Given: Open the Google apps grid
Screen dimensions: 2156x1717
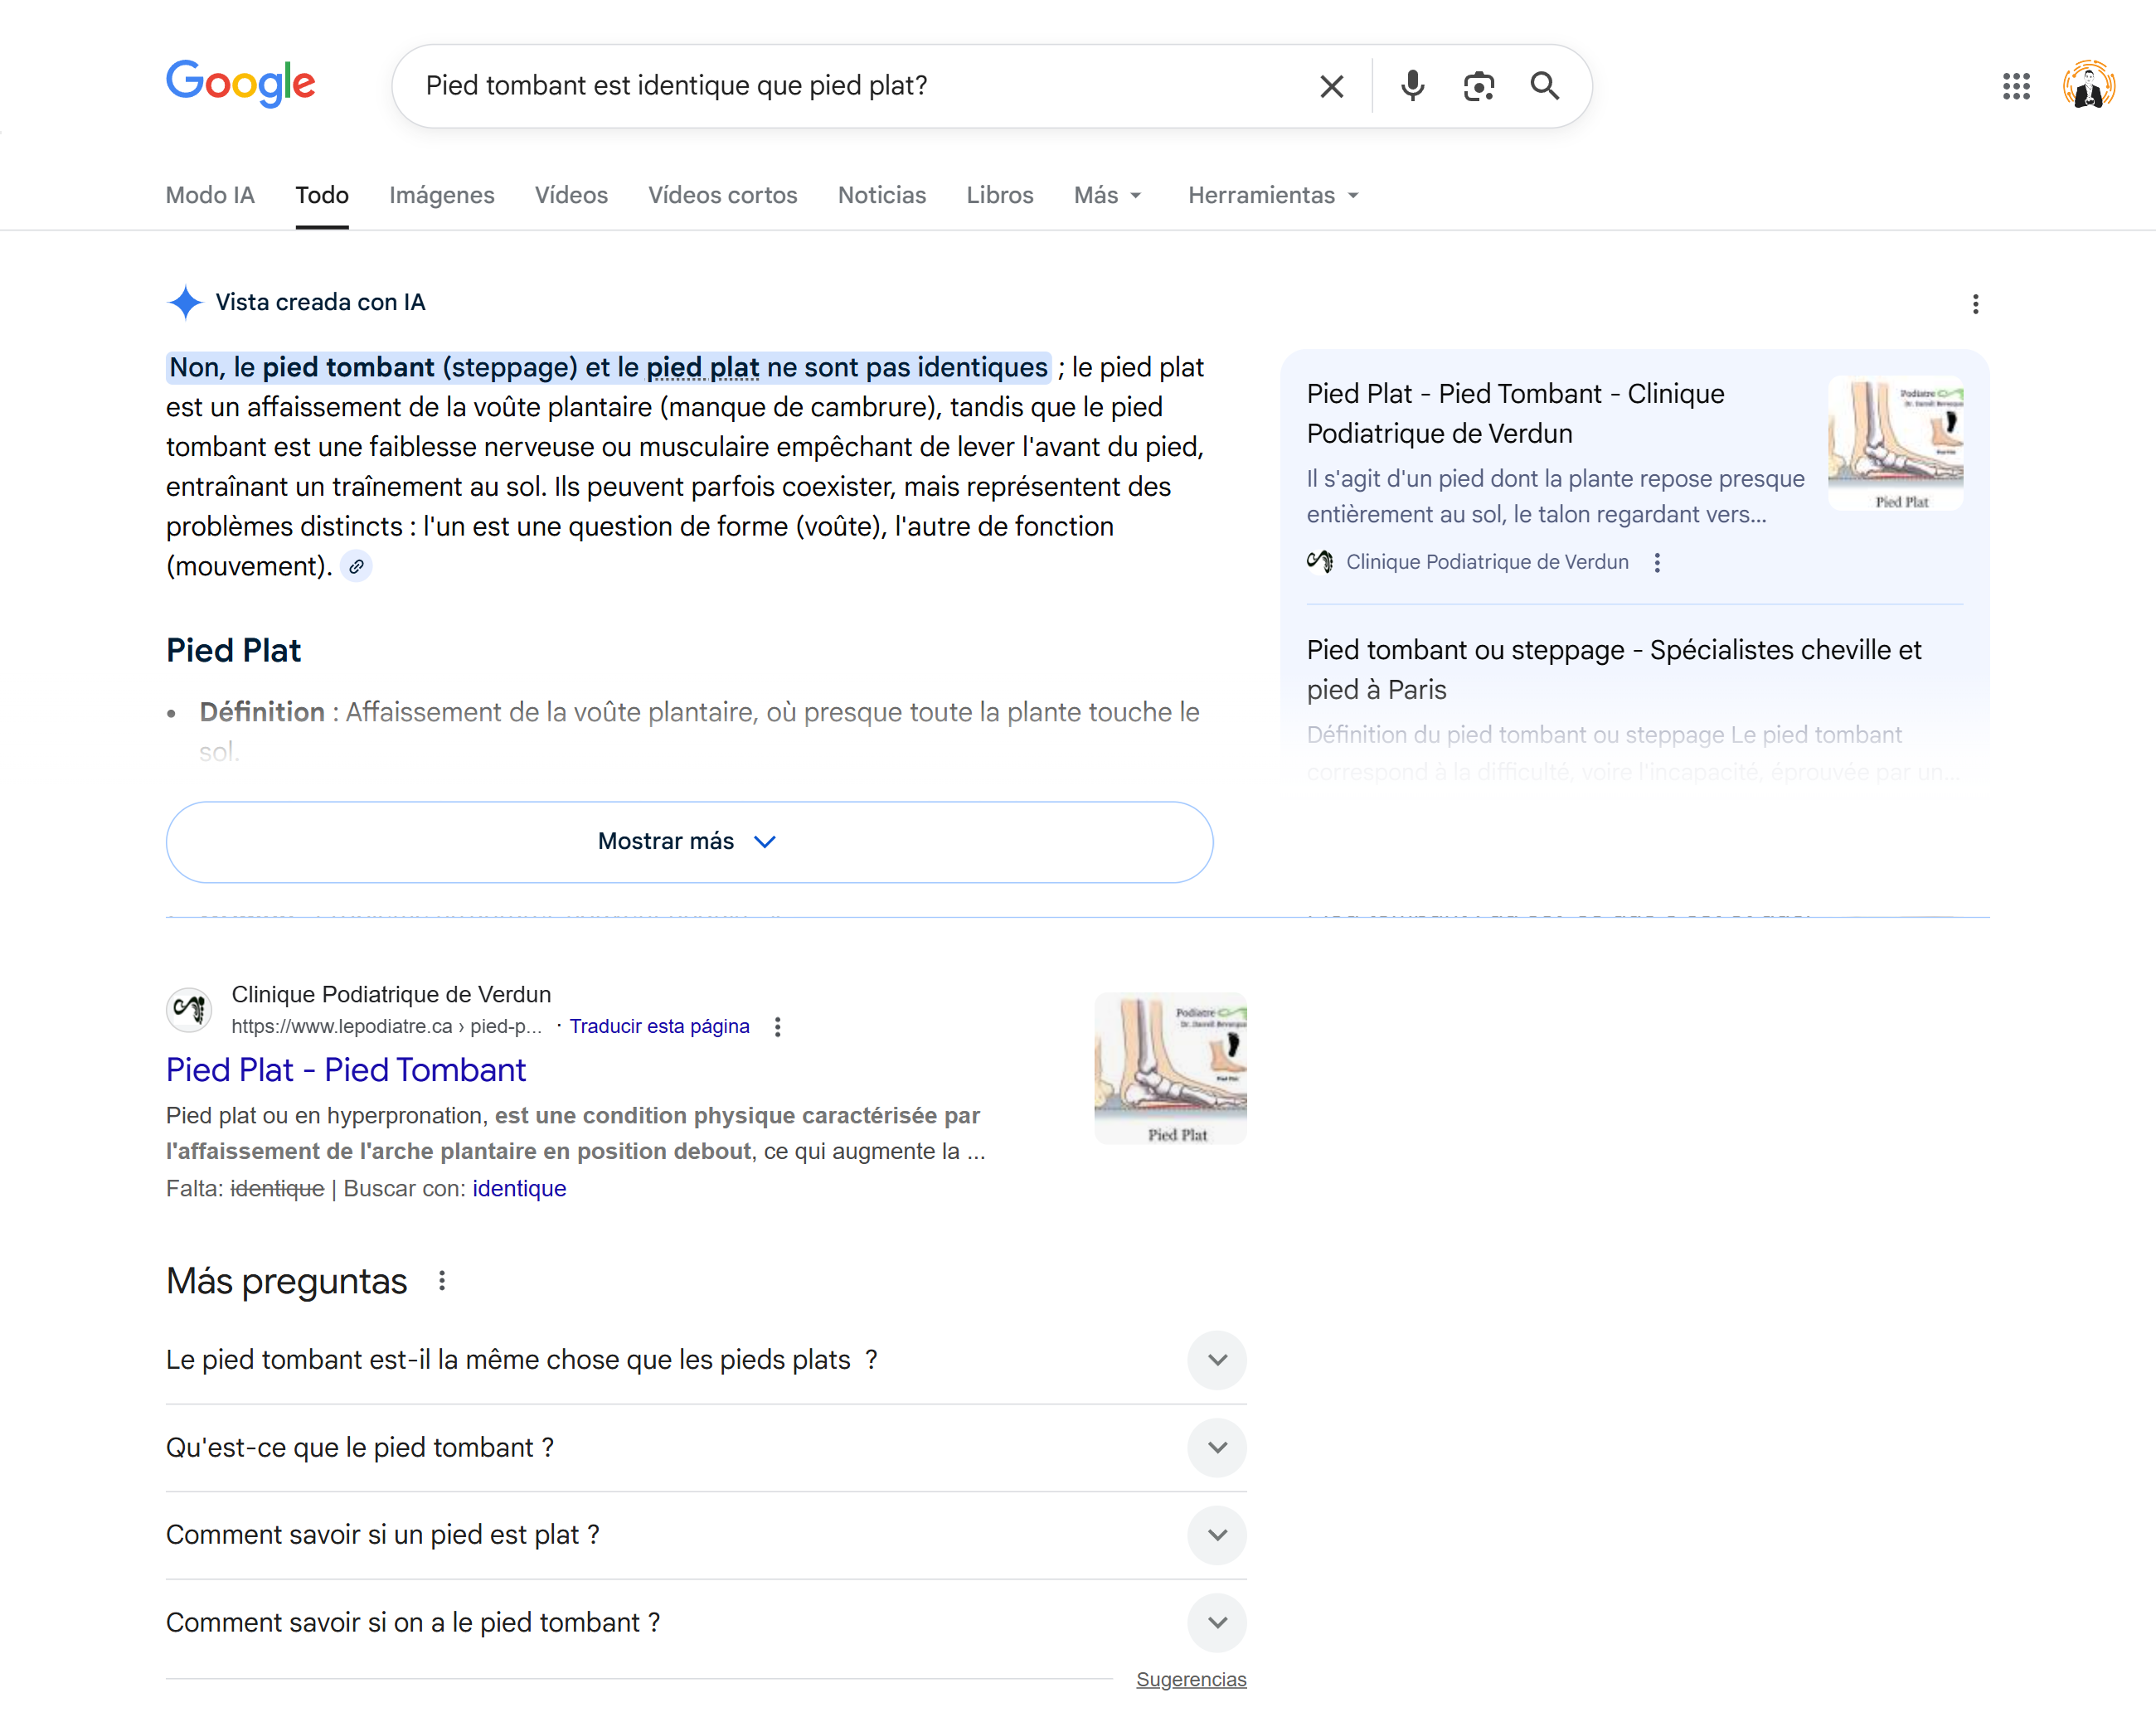Looking at the screenshot, I should pyautogui.click(x=2016, y=87).
